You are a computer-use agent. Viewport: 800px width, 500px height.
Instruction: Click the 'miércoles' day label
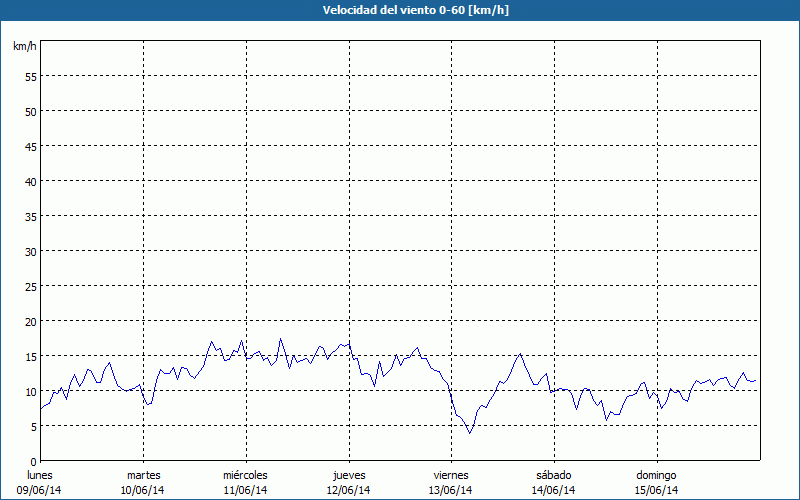(245, 475)
